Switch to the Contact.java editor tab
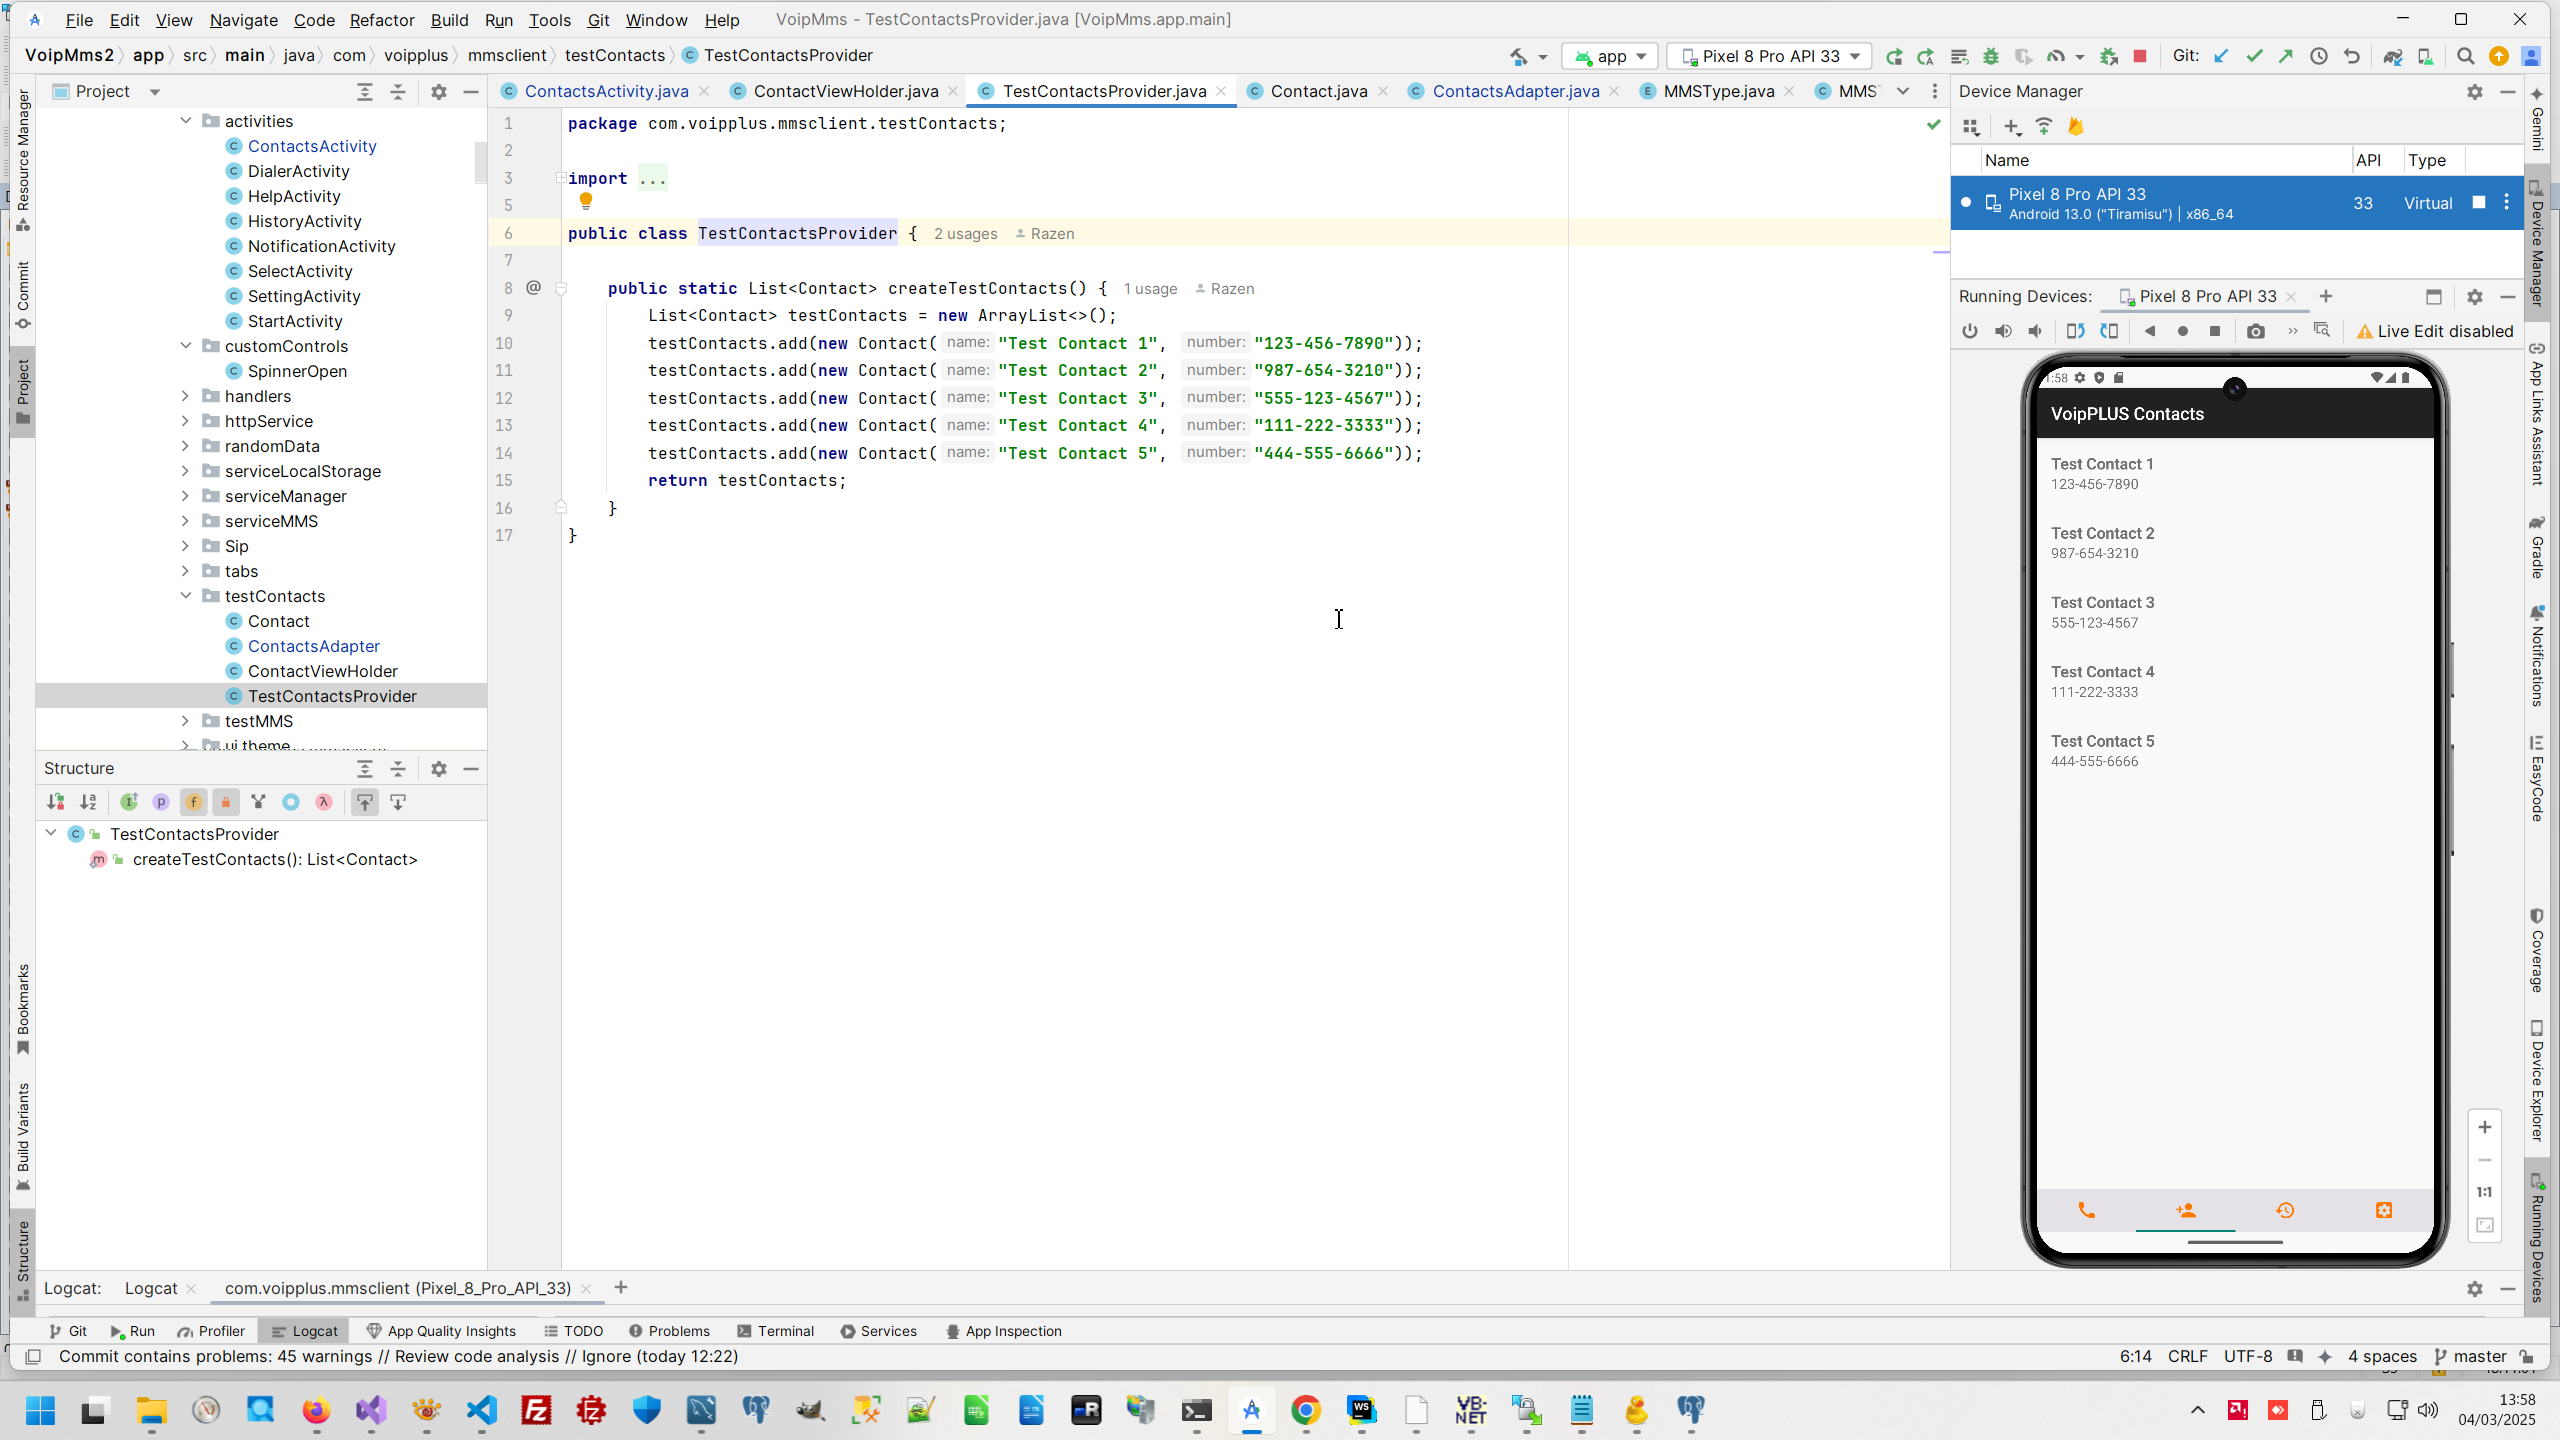The height and width of the screenshot is (1440, 2560). tap(1318, 91)
